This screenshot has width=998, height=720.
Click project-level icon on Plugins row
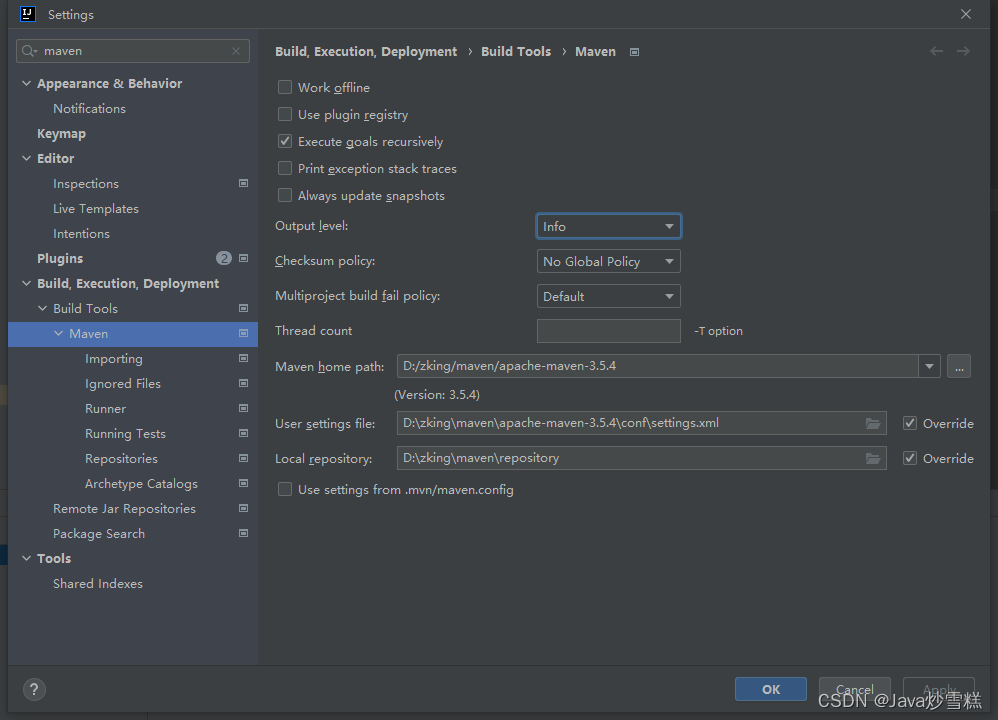243,258
